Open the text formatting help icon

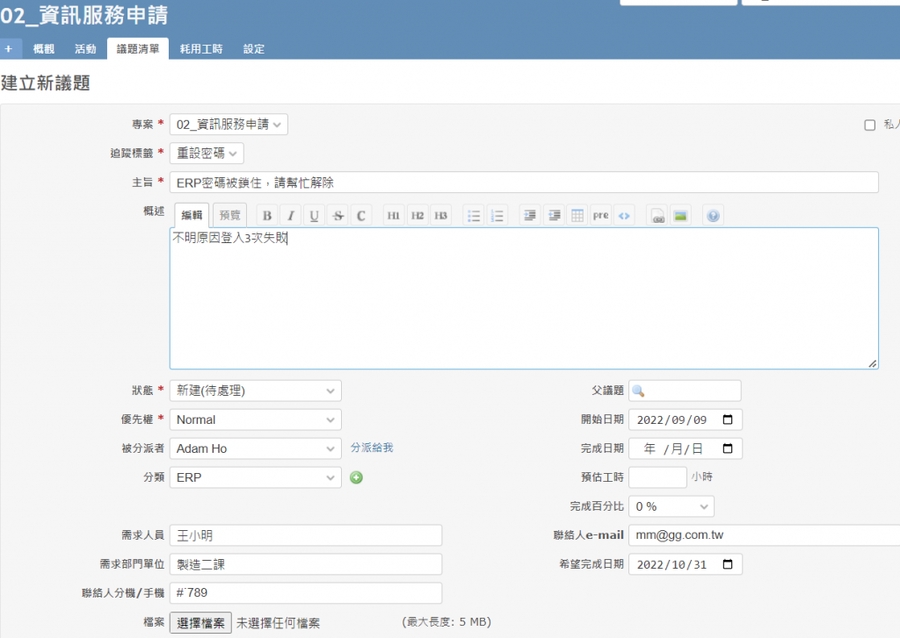coord(713,216)
